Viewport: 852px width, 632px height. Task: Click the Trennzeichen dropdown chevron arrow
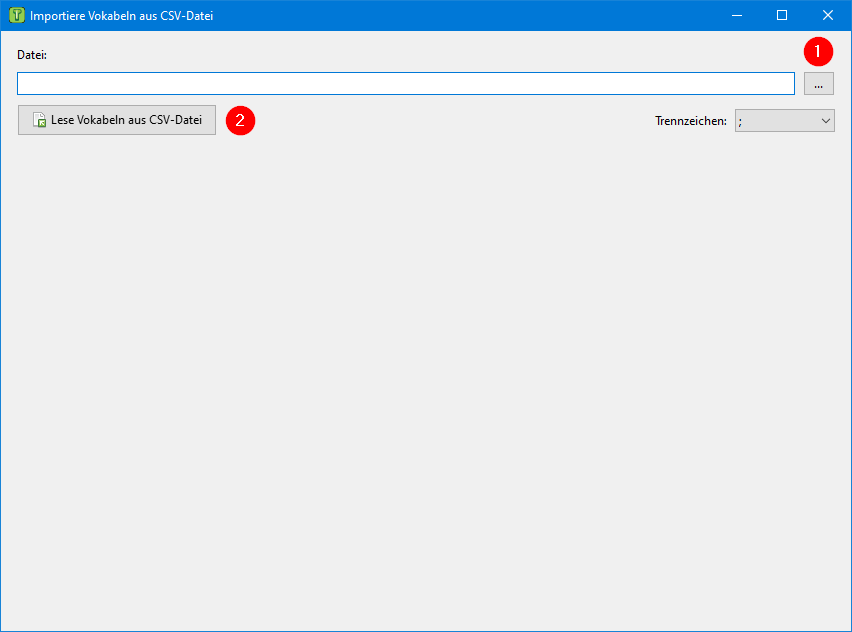coord(825,121)
